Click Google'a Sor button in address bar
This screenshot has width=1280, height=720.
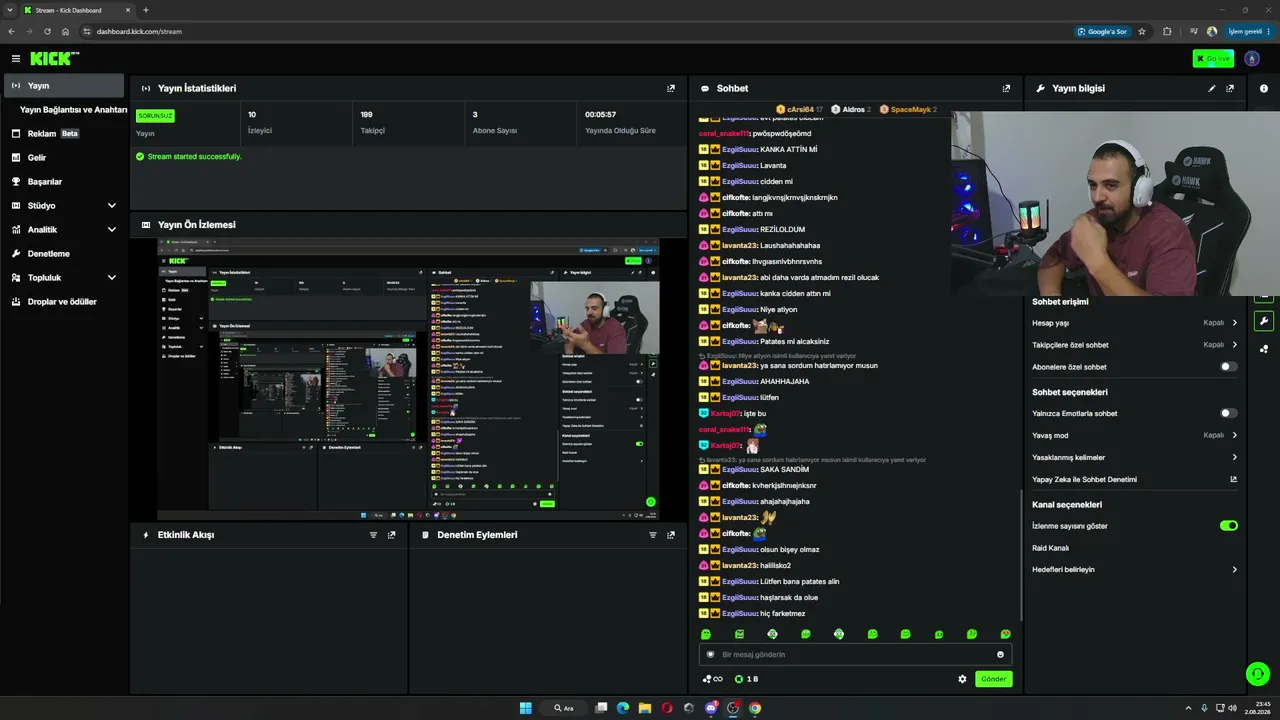(1103, 31)
